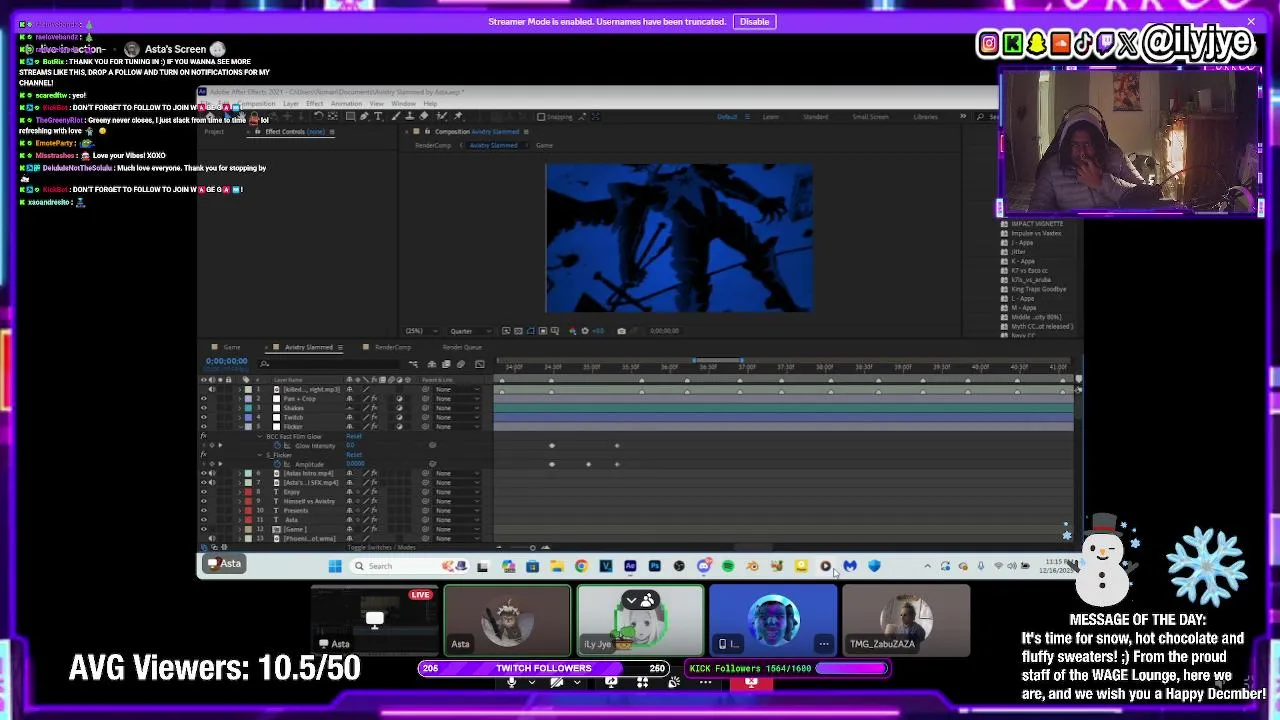Open the composition mini-flowchart icon in timeline
The width and height of the screenshot is (1280, 720).
[413, 364]
